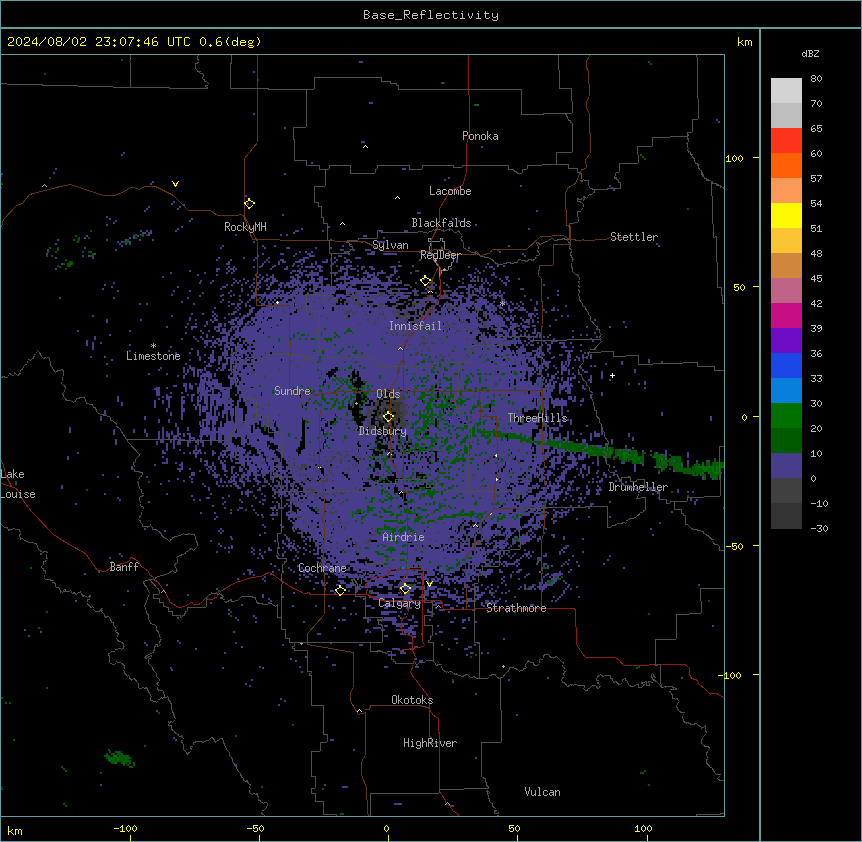Viewport: 862px width, 842px height.
Task: Click the Drumheller label
Action: [638, 487]
